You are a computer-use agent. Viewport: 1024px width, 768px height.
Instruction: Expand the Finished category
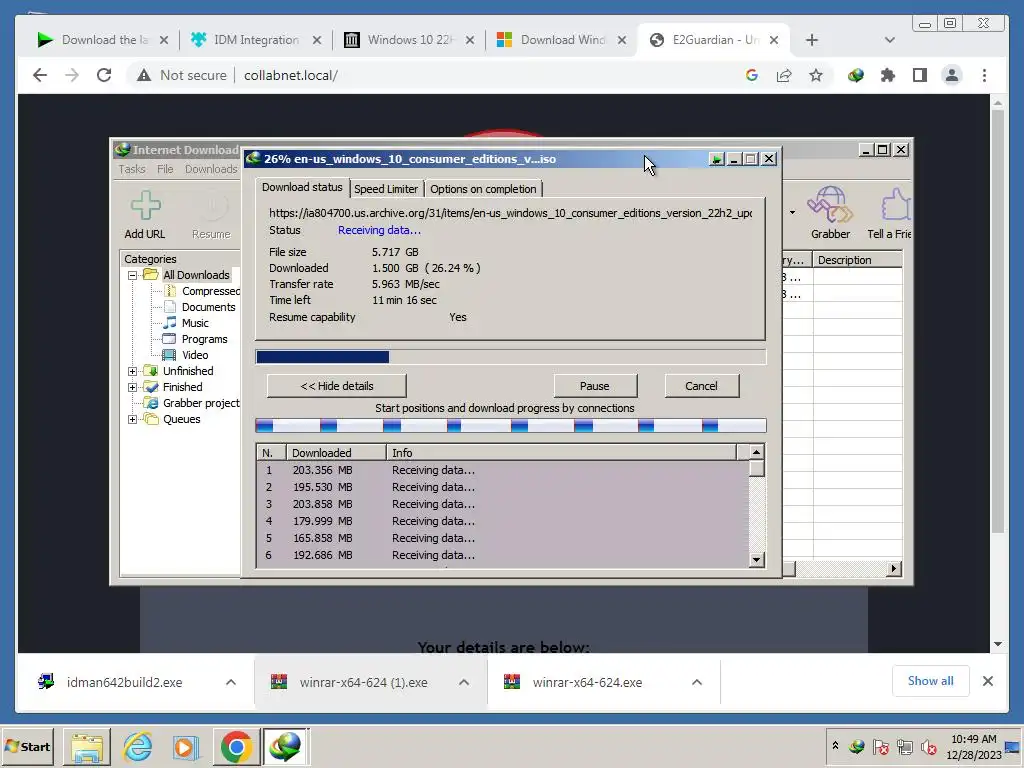(x=133, y=387)
